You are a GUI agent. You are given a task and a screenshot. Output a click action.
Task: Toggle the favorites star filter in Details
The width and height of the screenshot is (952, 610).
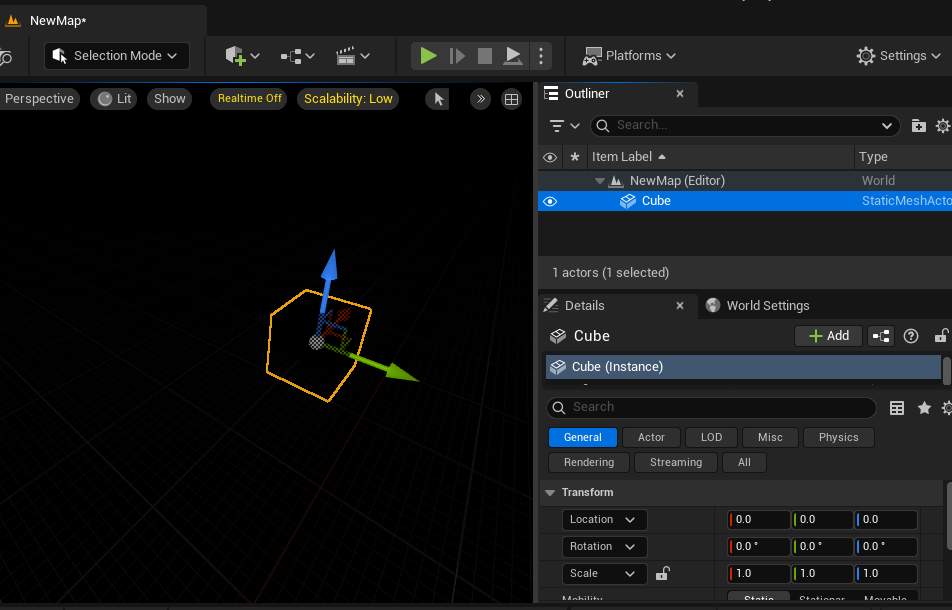(924, 408)
